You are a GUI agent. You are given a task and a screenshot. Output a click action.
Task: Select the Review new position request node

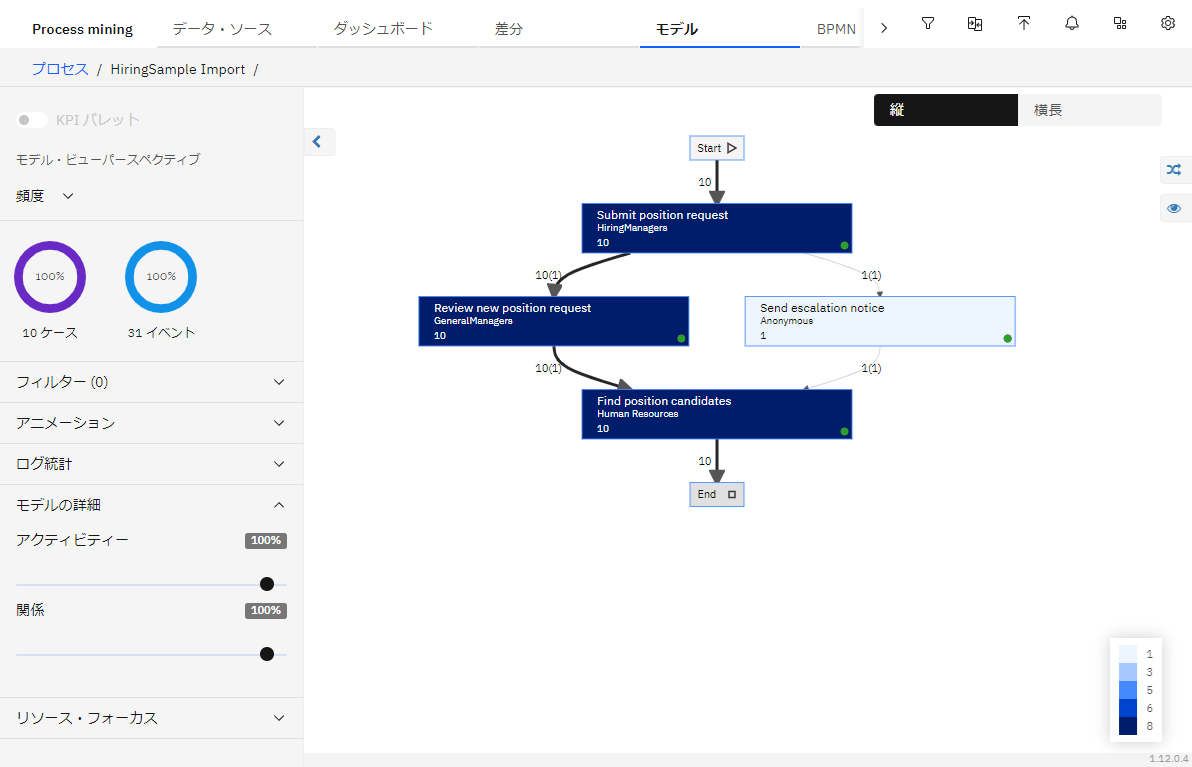553,322
